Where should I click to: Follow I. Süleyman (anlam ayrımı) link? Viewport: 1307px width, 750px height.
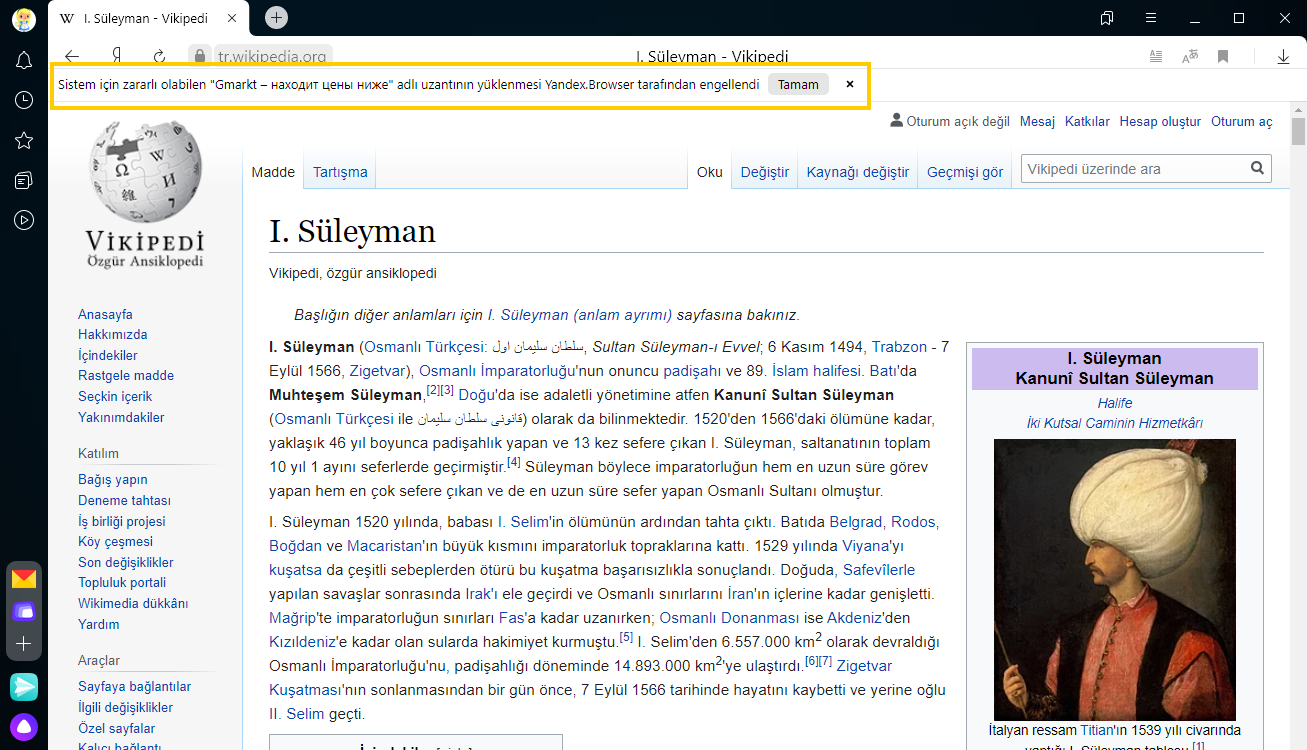click(580, 315)
